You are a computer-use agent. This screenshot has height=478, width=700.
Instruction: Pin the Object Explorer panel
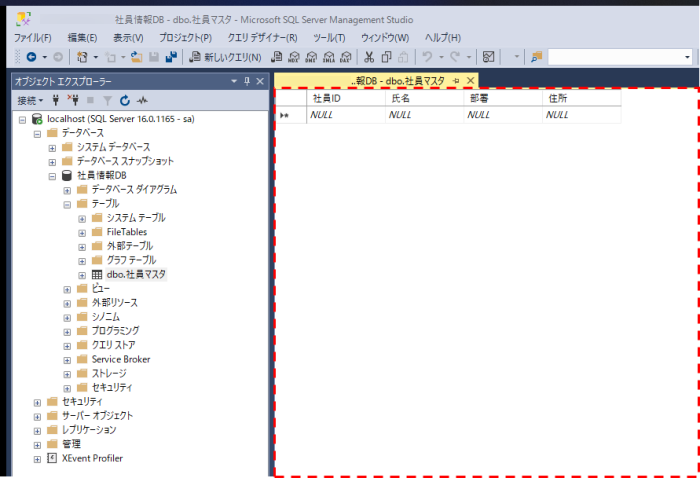(x=247, y=81)
